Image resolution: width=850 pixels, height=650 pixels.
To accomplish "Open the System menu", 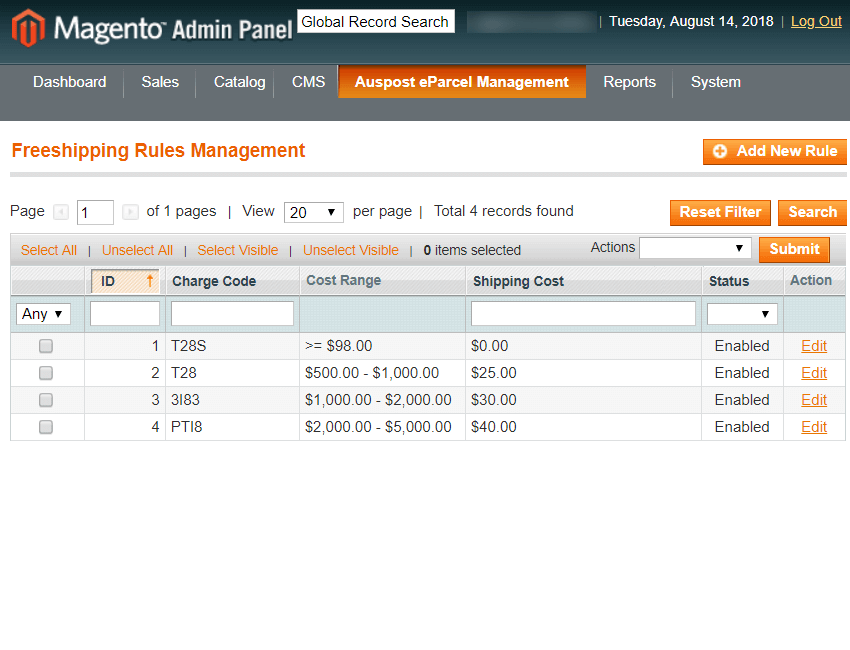I will pyautogui.click(x=716, y=82).
